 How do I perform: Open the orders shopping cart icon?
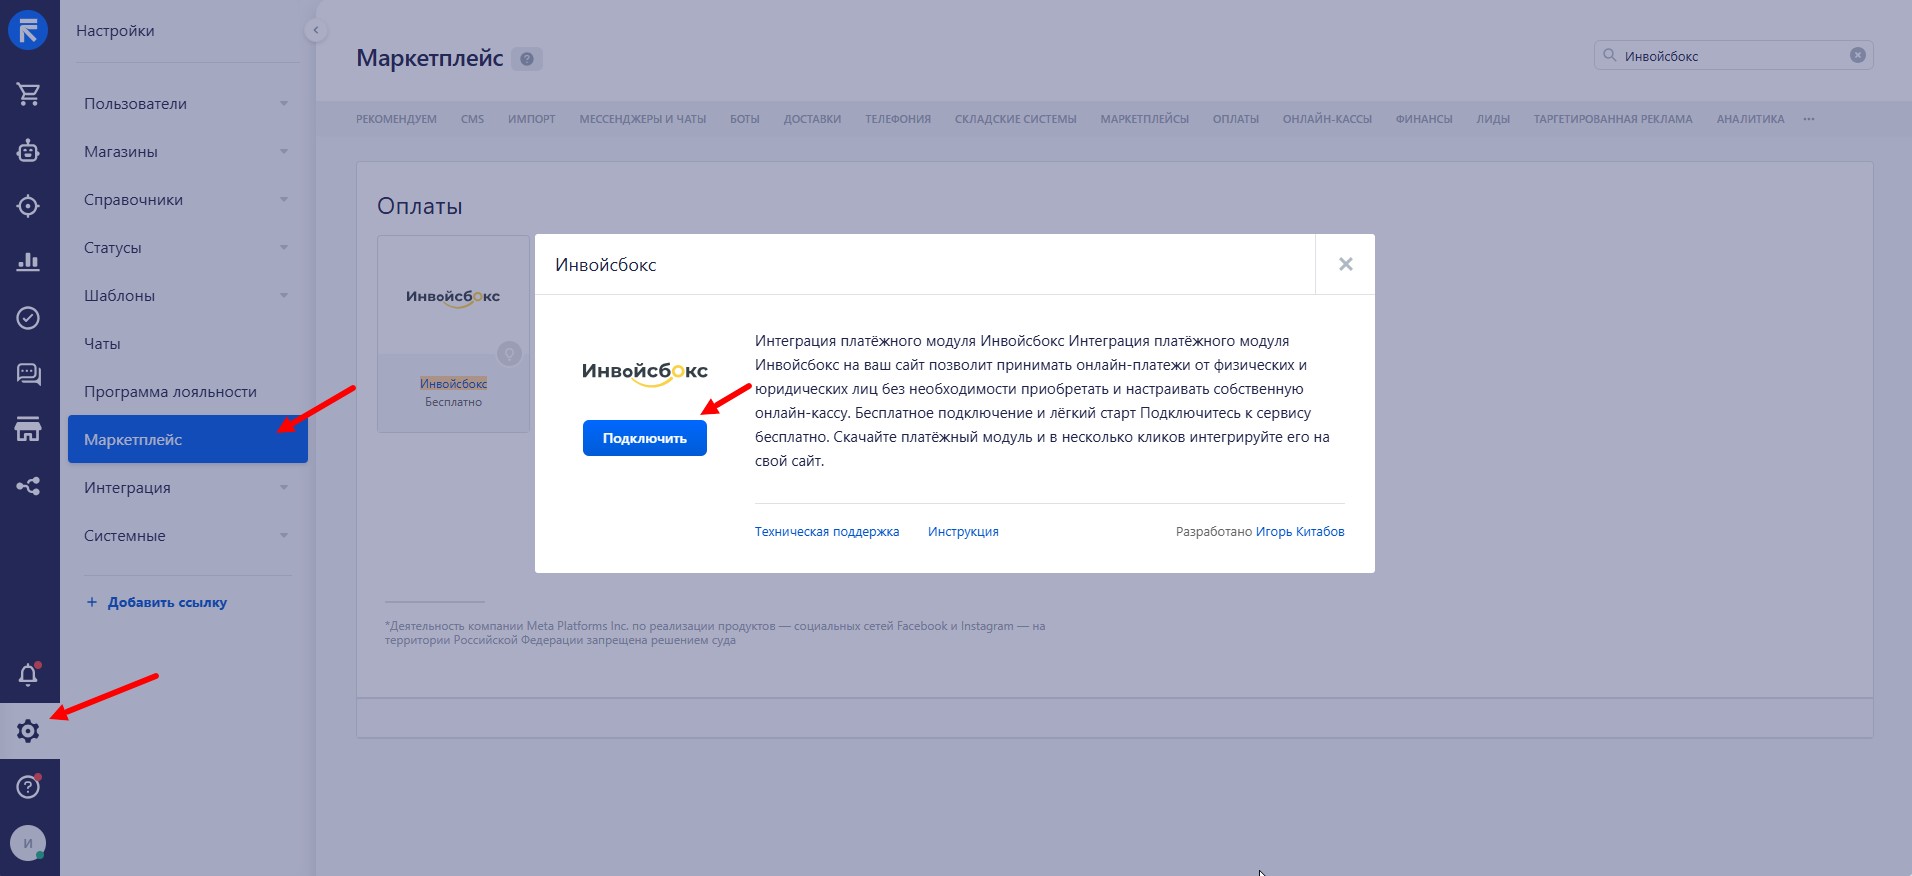click(28, 94)
